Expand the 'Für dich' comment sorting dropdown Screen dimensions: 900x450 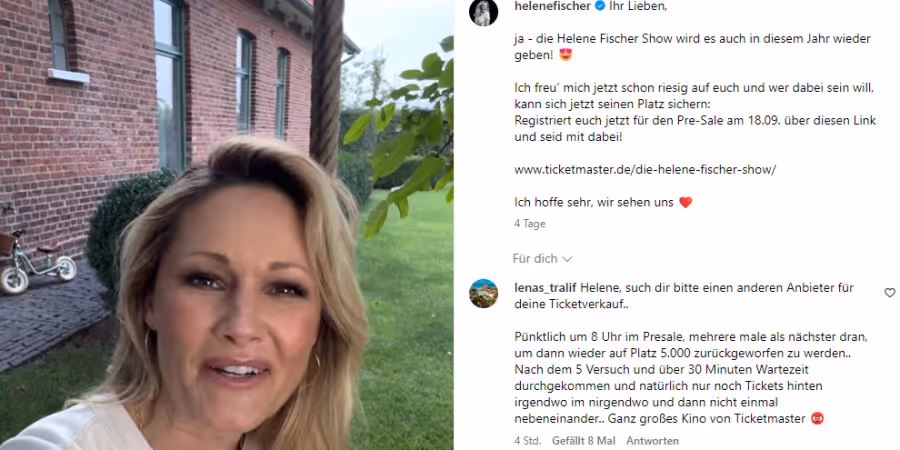tap(542, 259)
